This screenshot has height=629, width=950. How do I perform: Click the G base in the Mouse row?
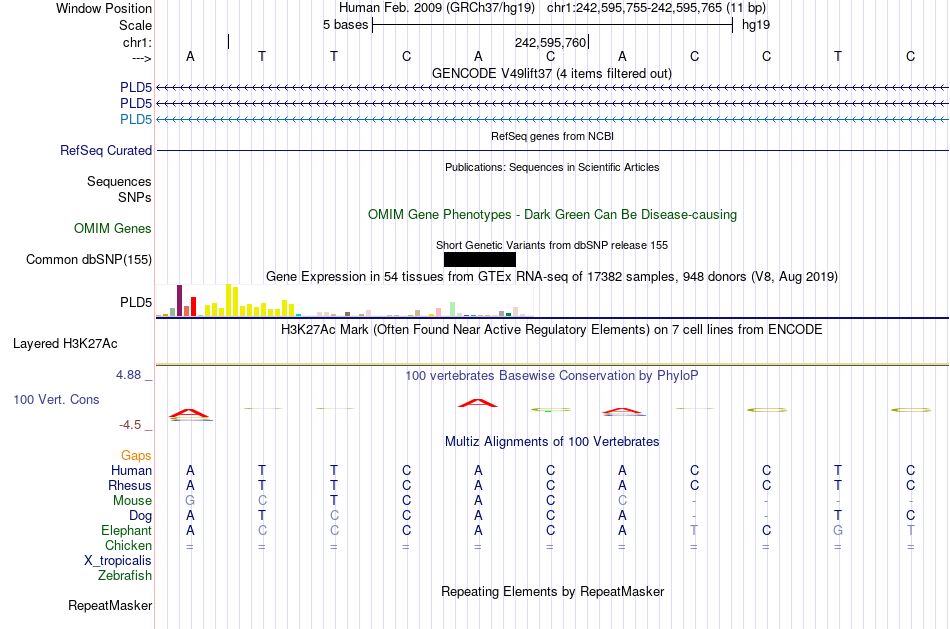pos(190,501)
